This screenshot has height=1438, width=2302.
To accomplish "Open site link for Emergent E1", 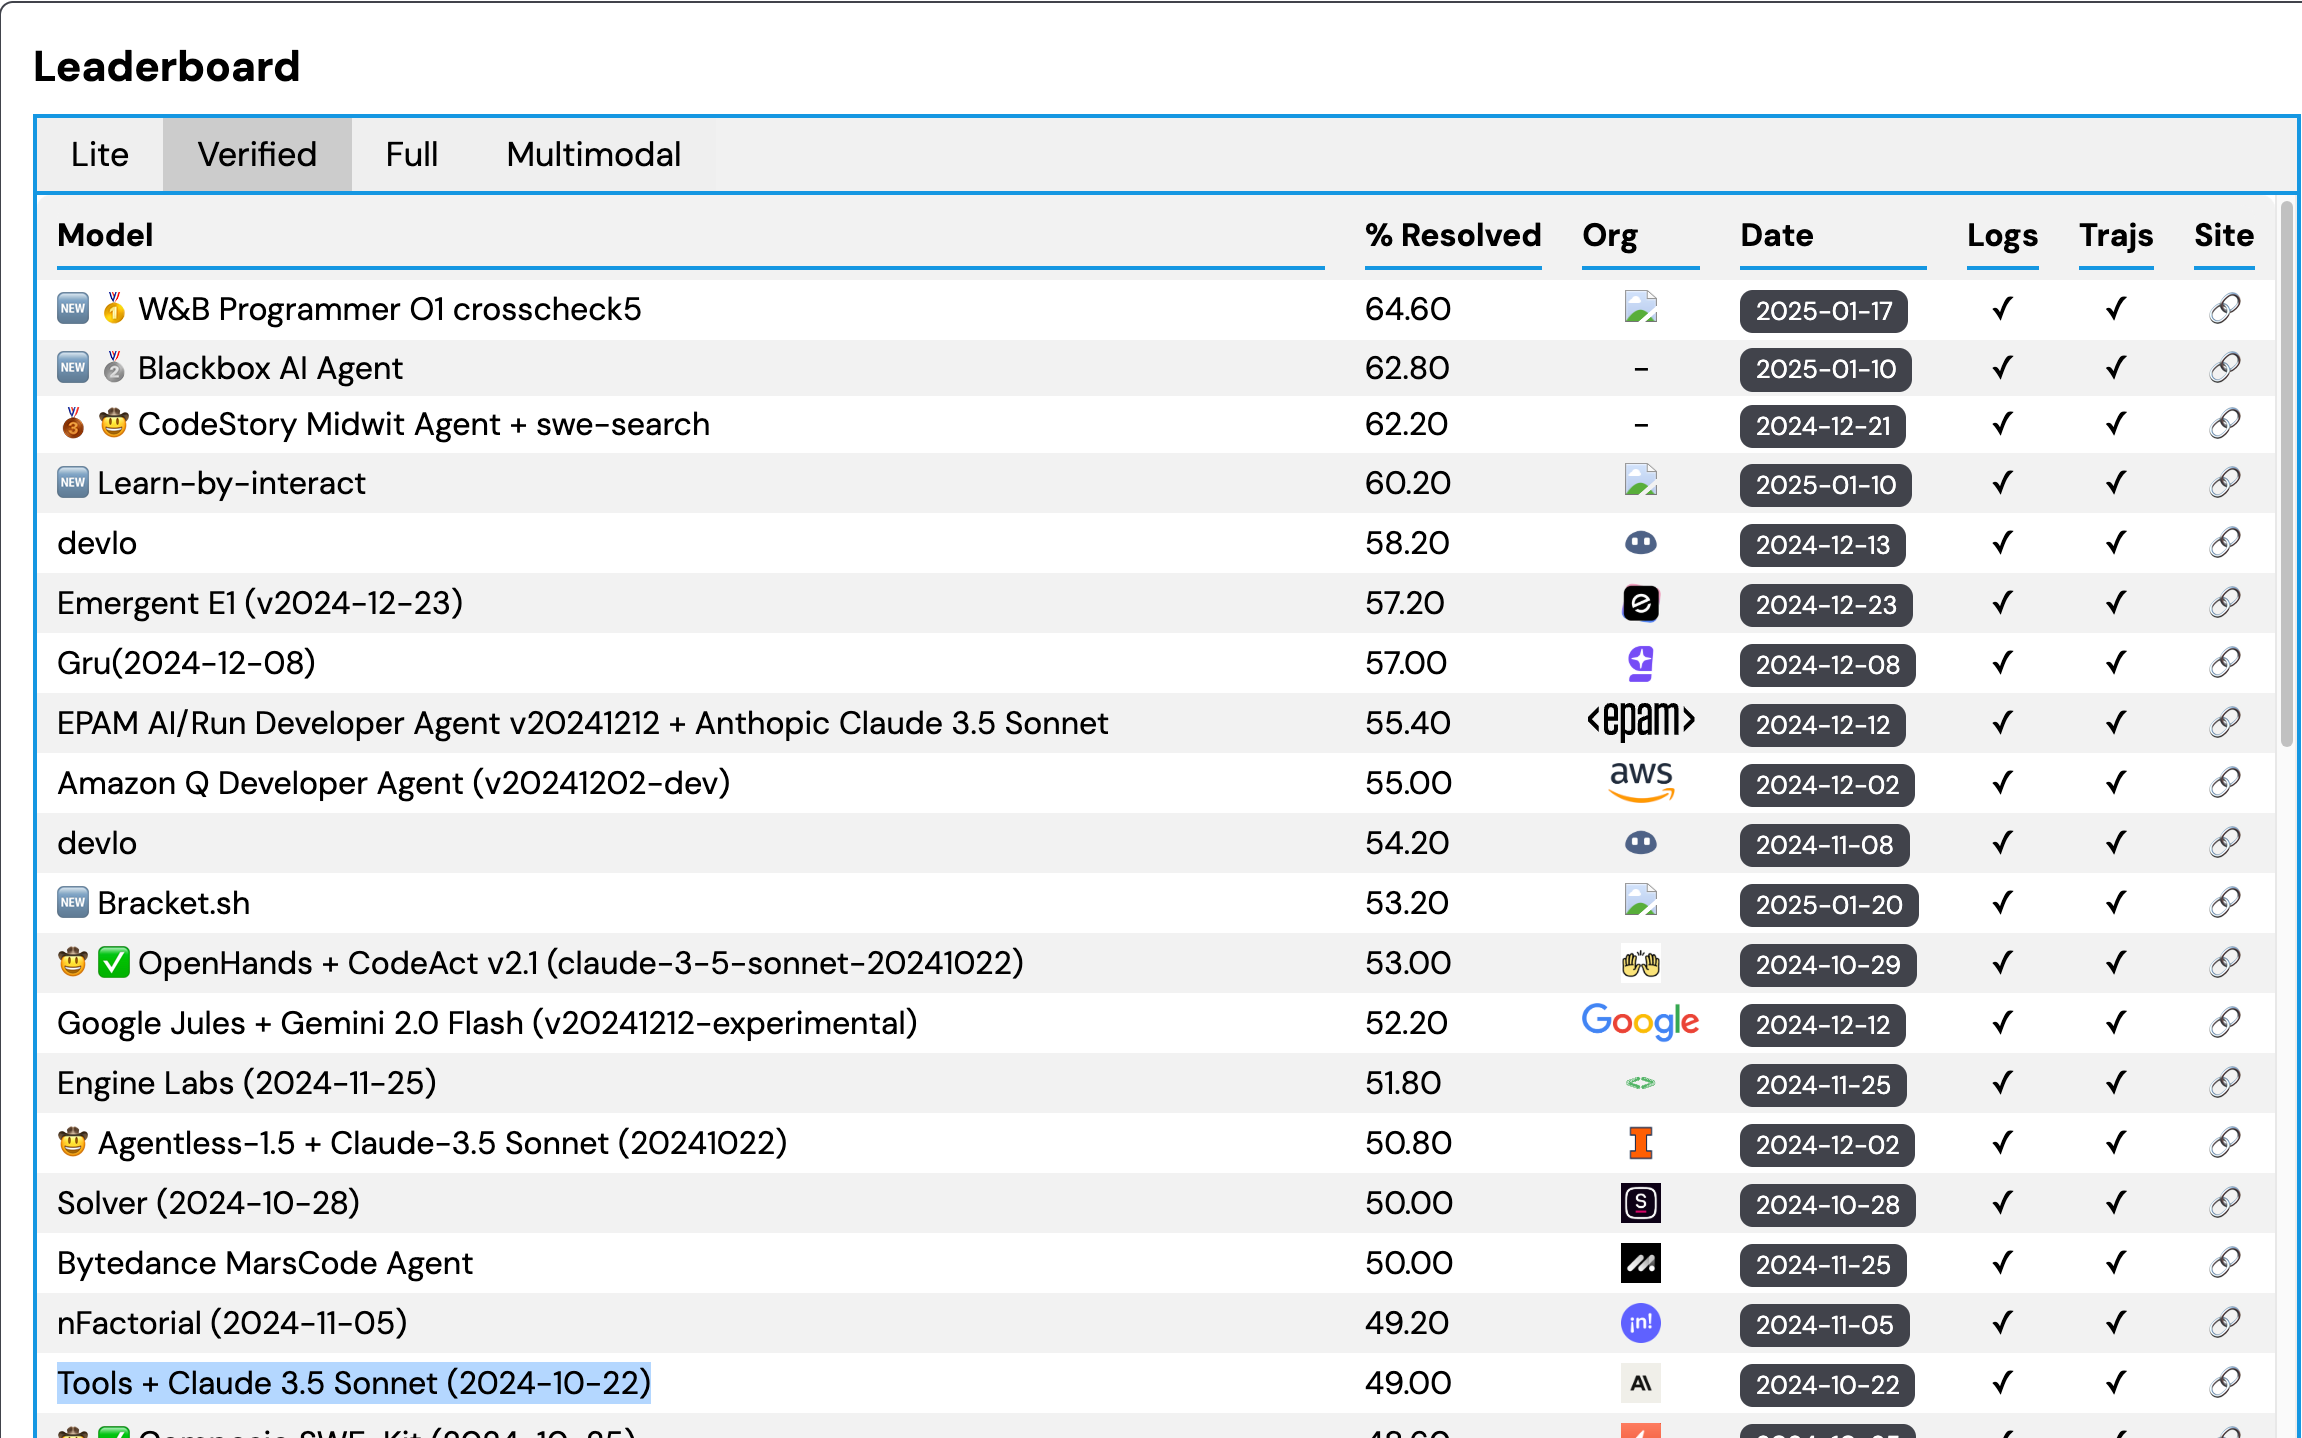I will (x=2224, y=603).
